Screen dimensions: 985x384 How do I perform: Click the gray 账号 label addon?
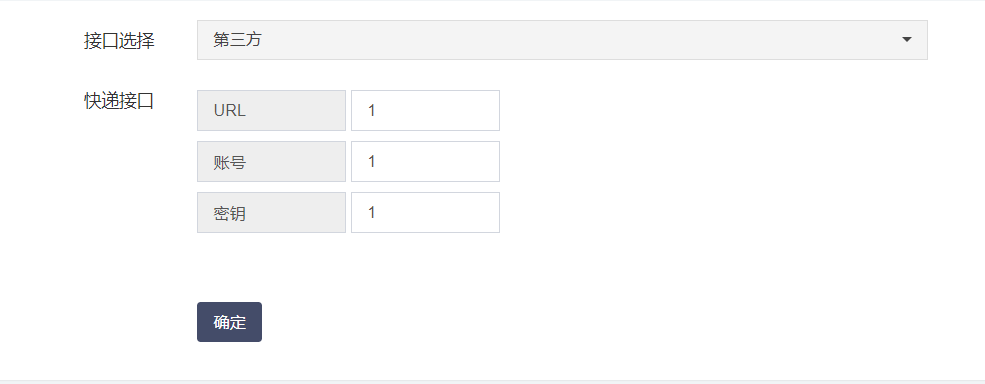point(271,162)
